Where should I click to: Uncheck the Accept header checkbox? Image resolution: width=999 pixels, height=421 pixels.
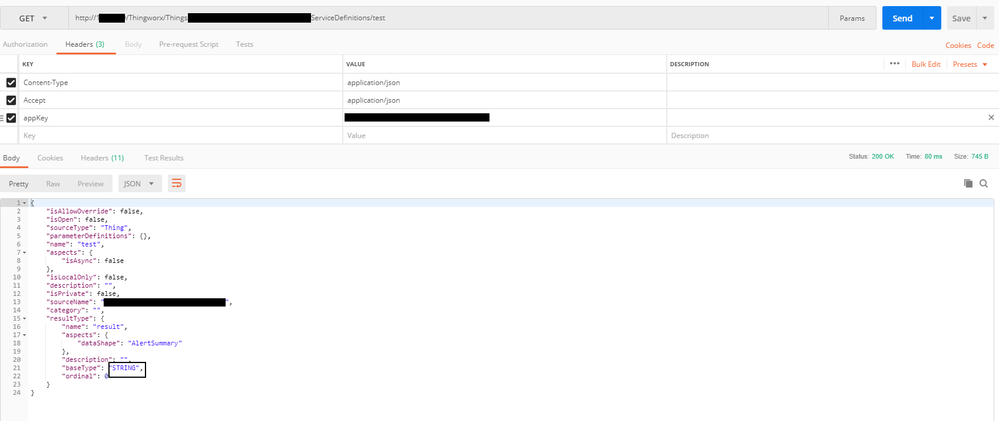11,100
